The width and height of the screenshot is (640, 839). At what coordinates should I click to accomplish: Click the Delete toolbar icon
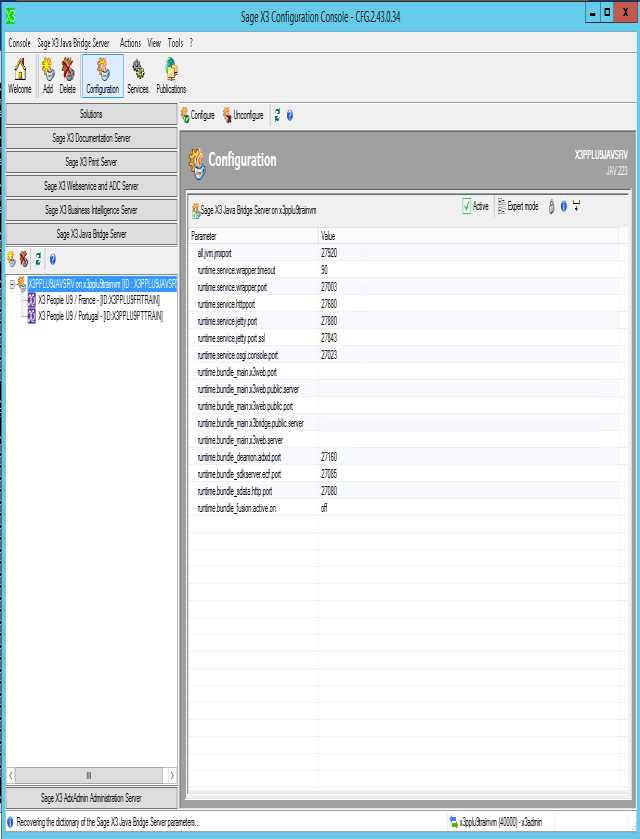click(x=67, y=70)
